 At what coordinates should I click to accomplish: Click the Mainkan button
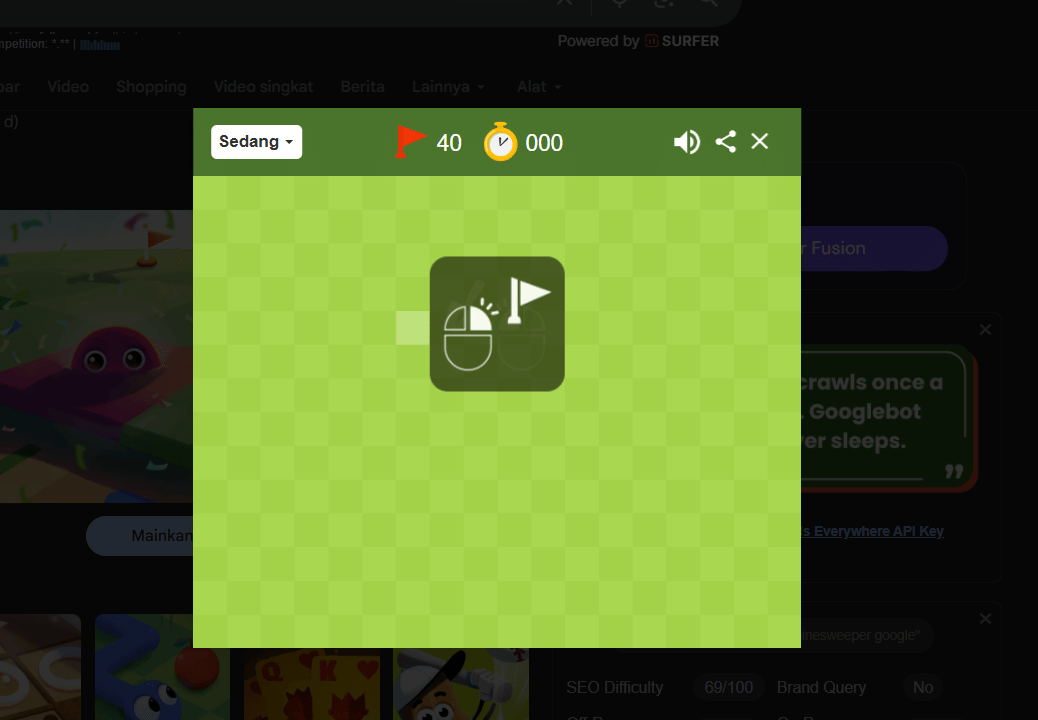pyautogui.click(x=160, y=536)
